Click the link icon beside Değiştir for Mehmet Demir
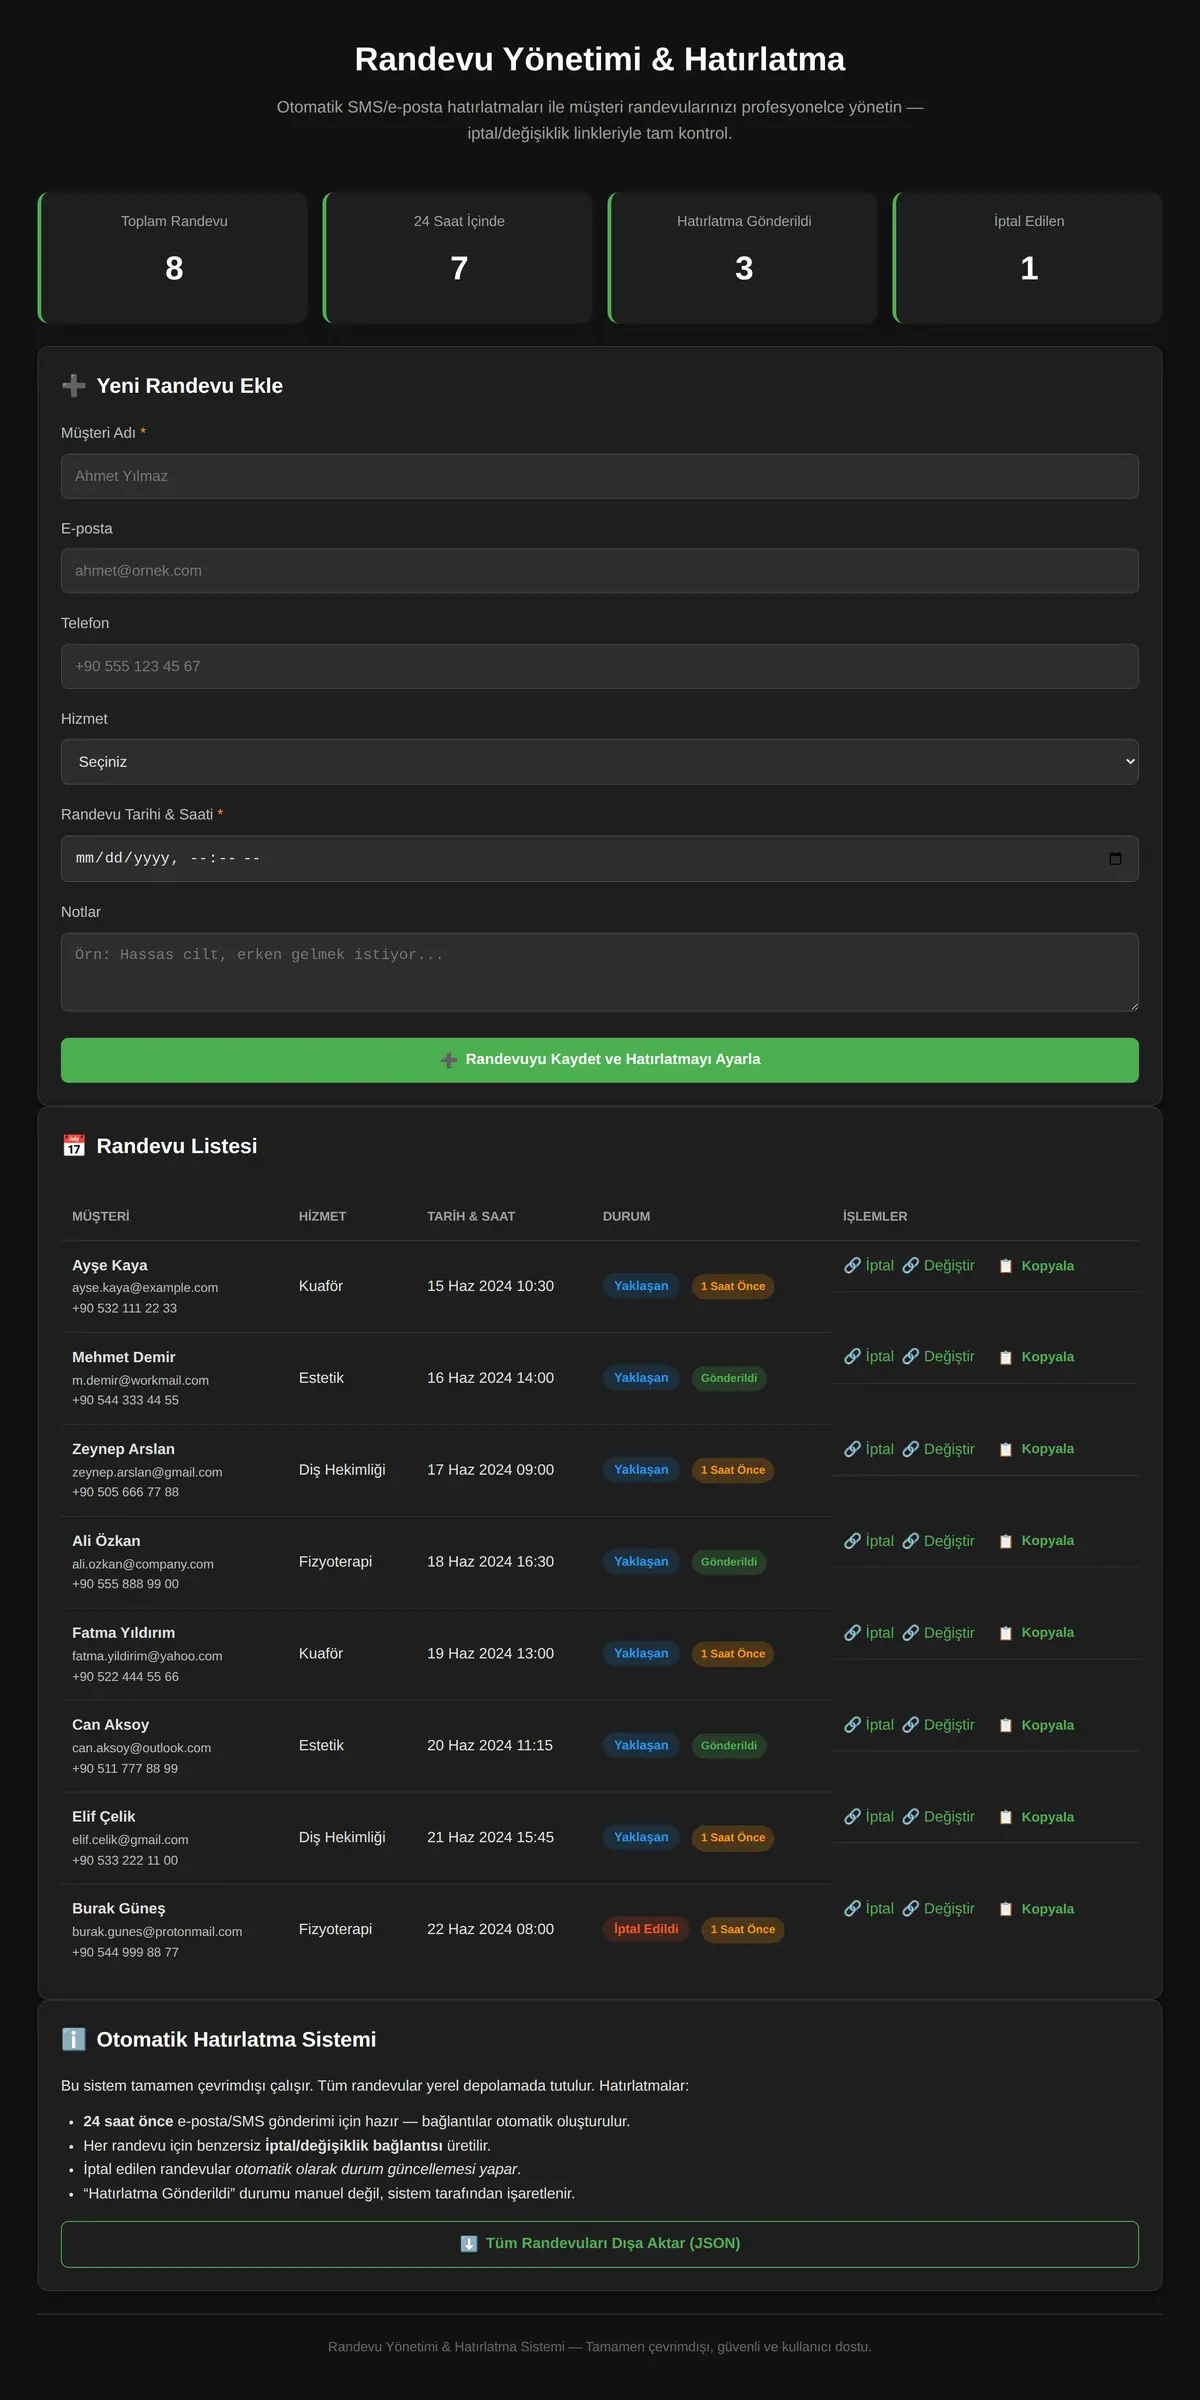Screen dimensions: 1200x2400 pyautogui.click(x=911, y=1357)
